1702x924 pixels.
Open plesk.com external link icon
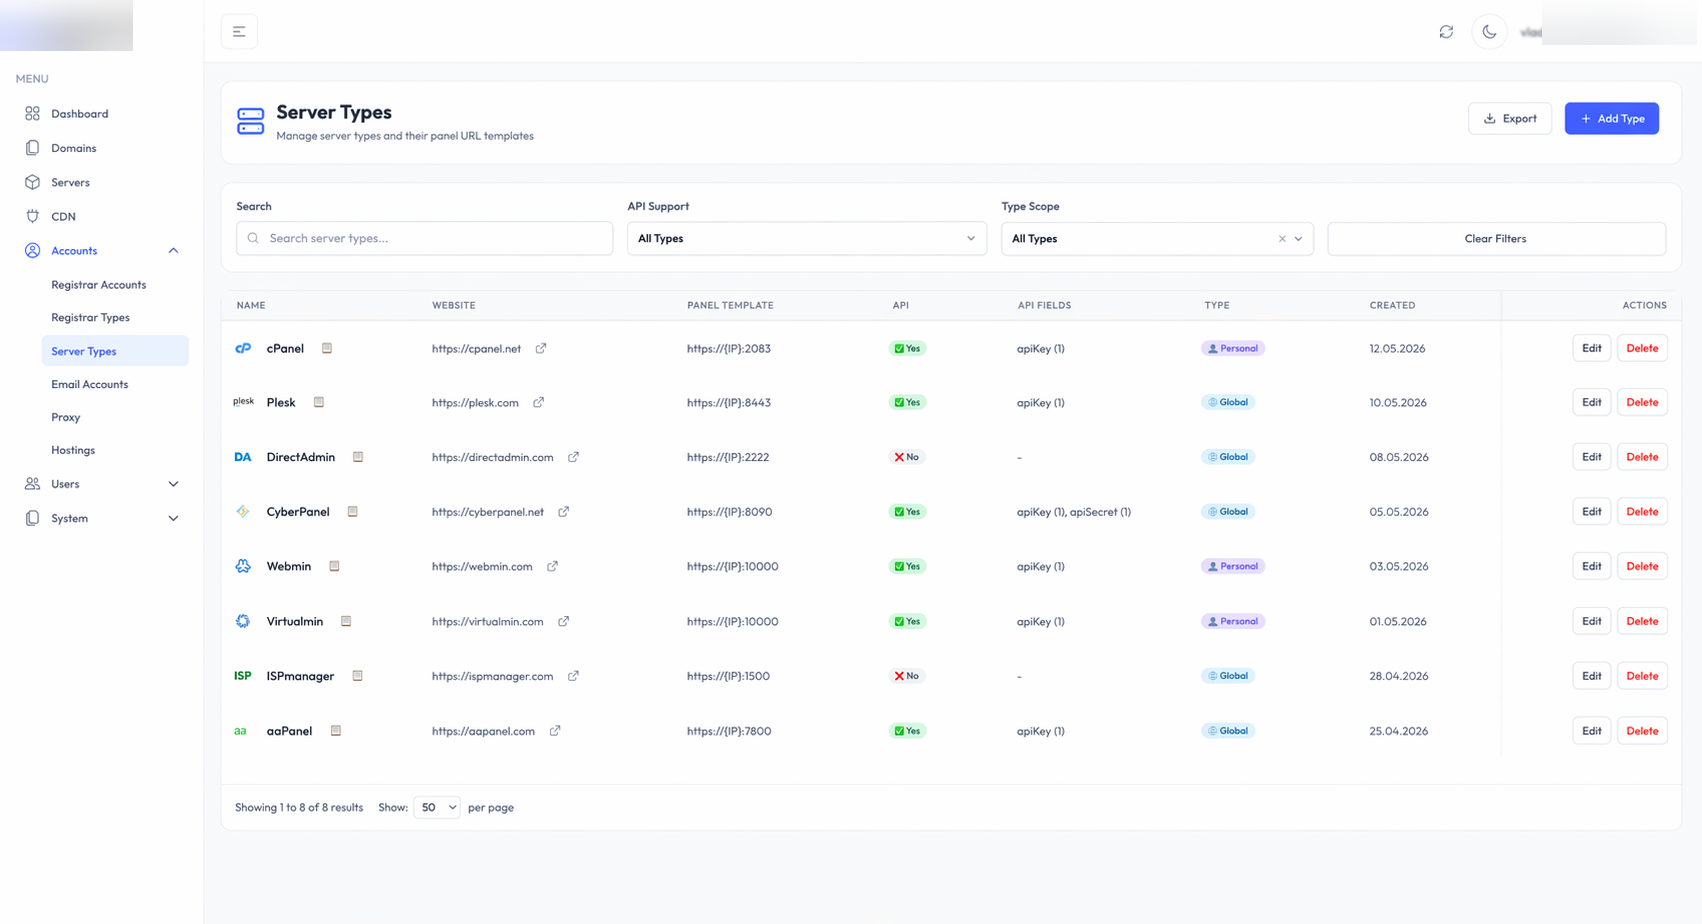click(x=538, y=402)
